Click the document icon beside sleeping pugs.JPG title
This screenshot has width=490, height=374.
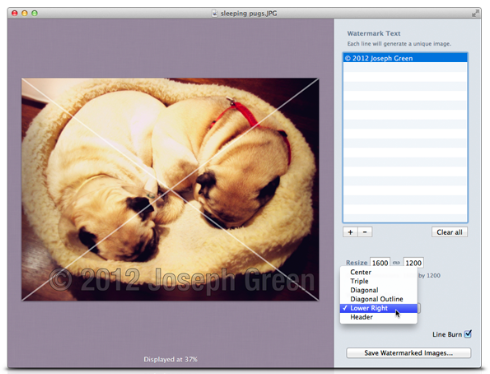tap(215, 13)
